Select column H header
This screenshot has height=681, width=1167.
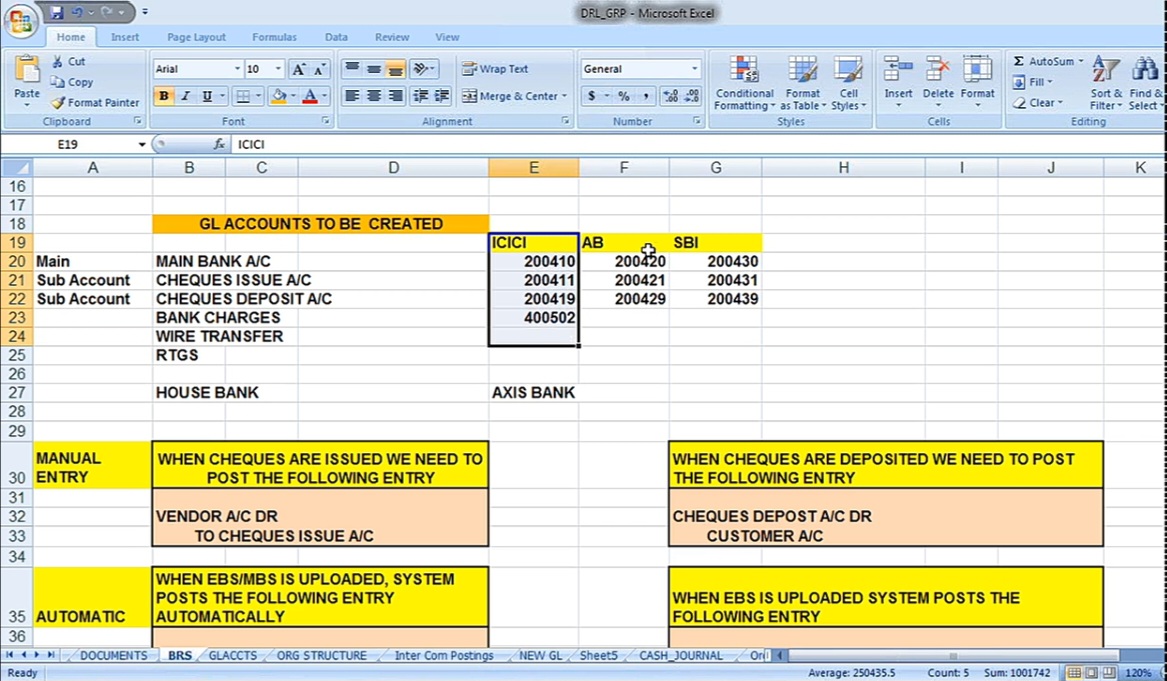843,167
